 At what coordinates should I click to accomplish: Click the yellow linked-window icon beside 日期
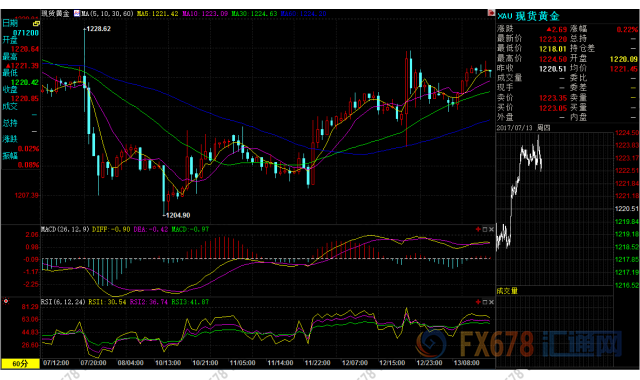[36, 24]
